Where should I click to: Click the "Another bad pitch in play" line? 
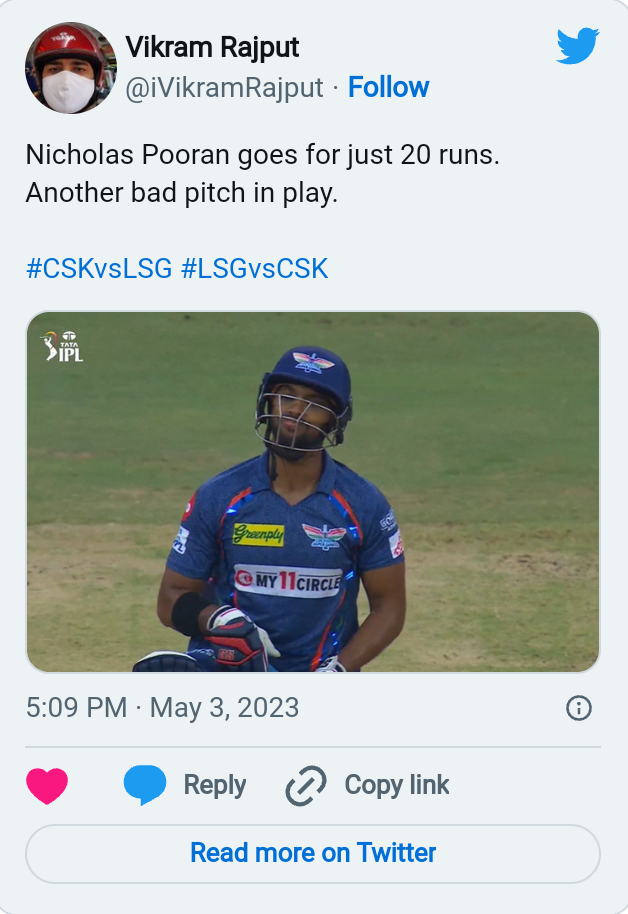click(182, 193)
